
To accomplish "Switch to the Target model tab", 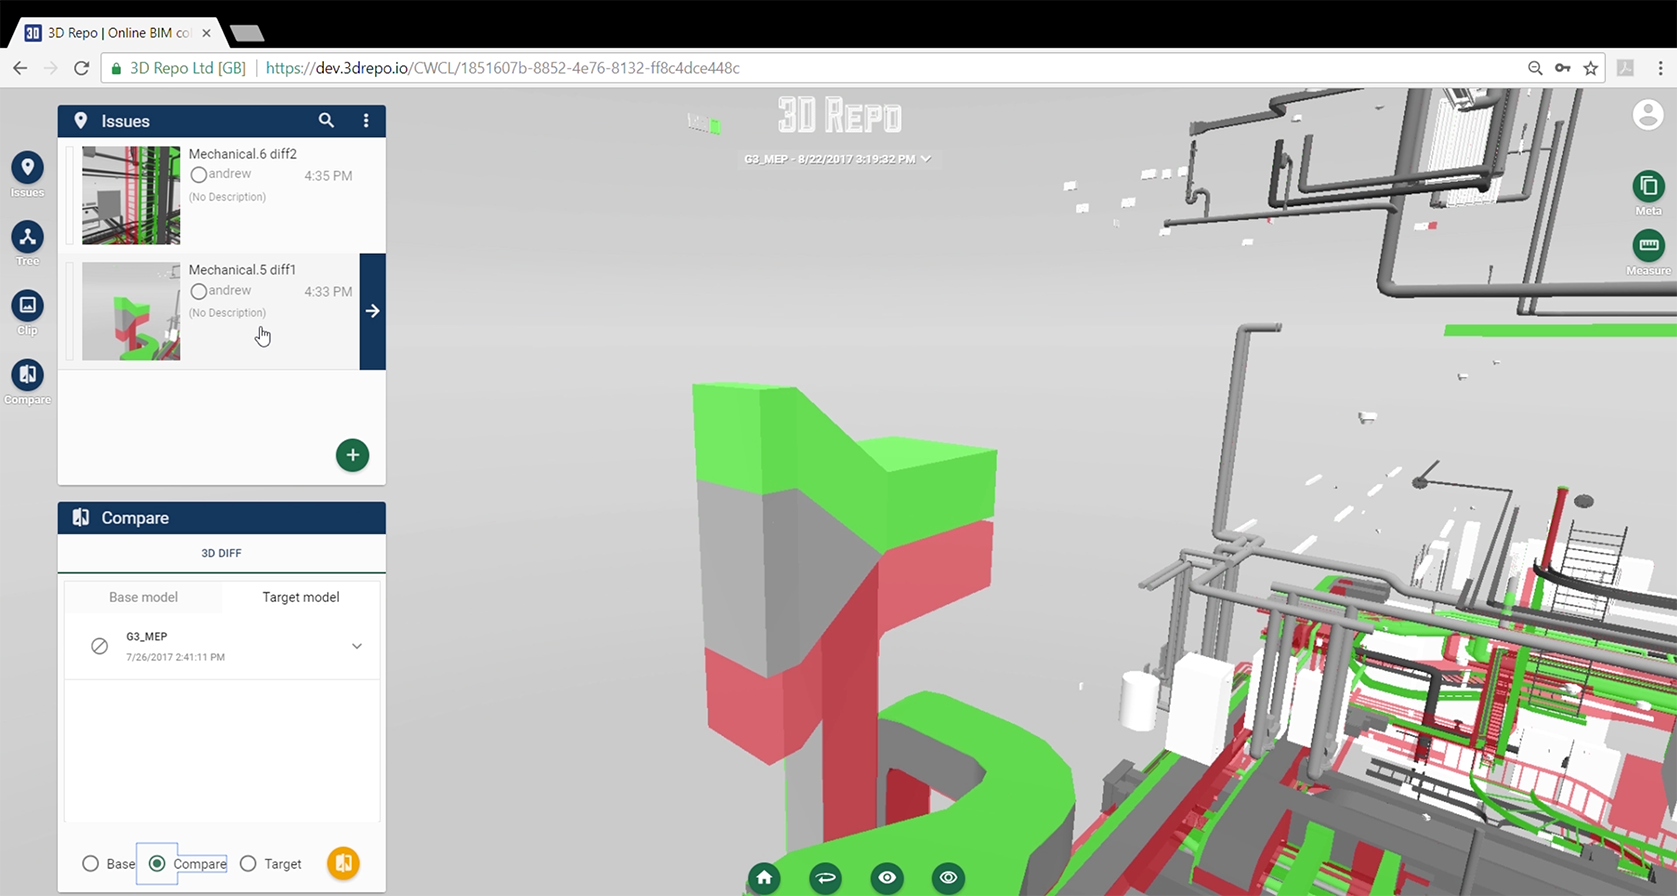I will (300, 597).
